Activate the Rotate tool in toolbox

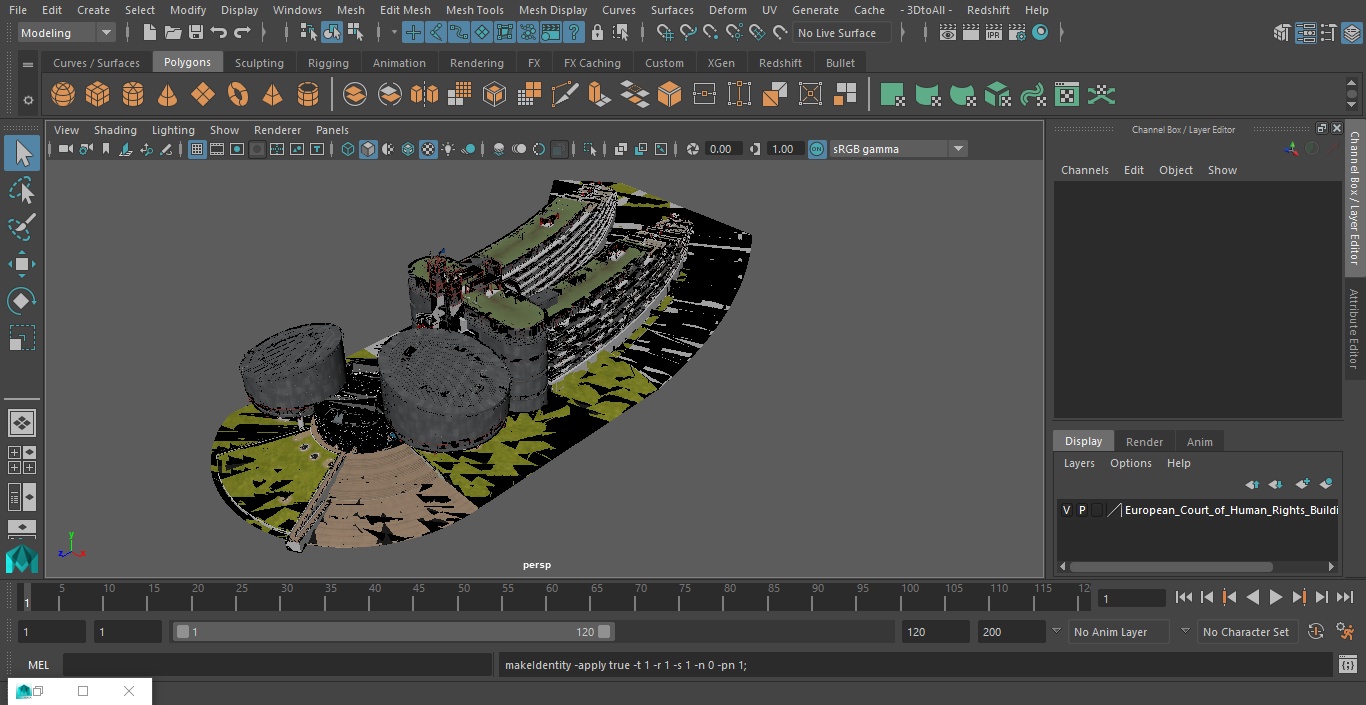(21, 301)
